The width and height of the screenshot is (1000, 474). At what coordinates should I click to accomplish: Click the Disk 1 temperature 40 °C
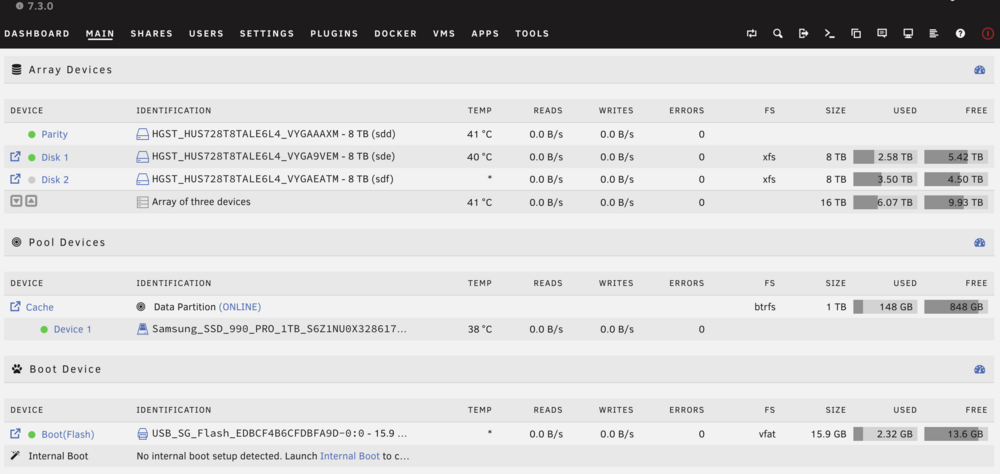(x=479, y=157)
